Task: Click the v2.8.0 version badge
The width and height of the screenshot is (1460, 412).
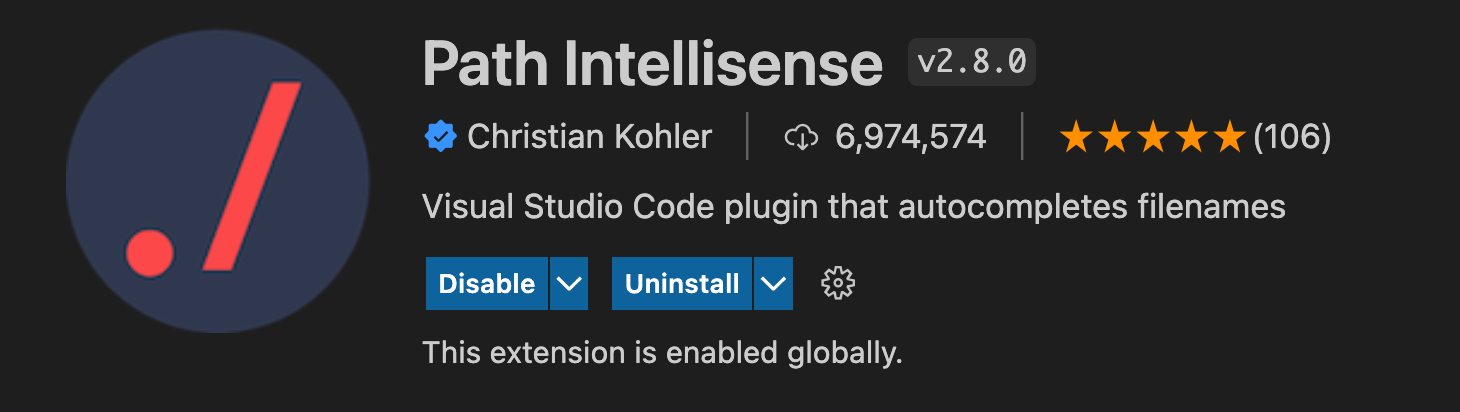Action: coord(971,63)
